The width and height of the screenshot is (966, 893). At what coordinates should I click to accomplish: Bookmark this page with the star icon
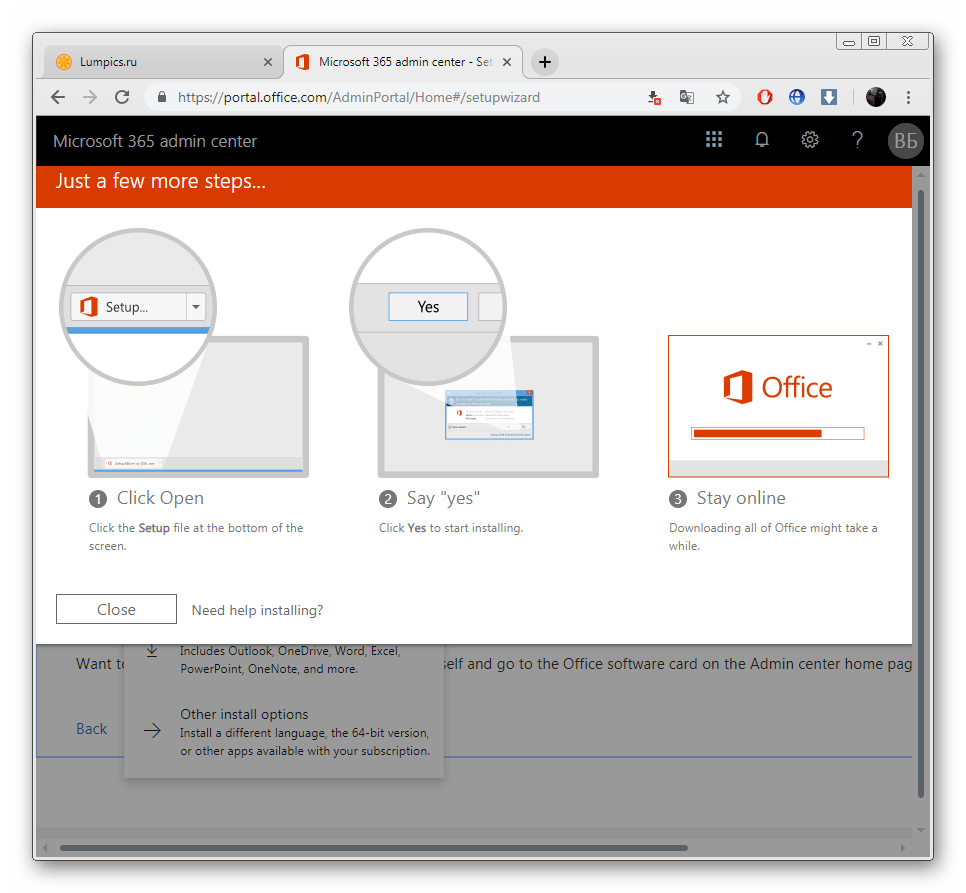click(723, 97)
